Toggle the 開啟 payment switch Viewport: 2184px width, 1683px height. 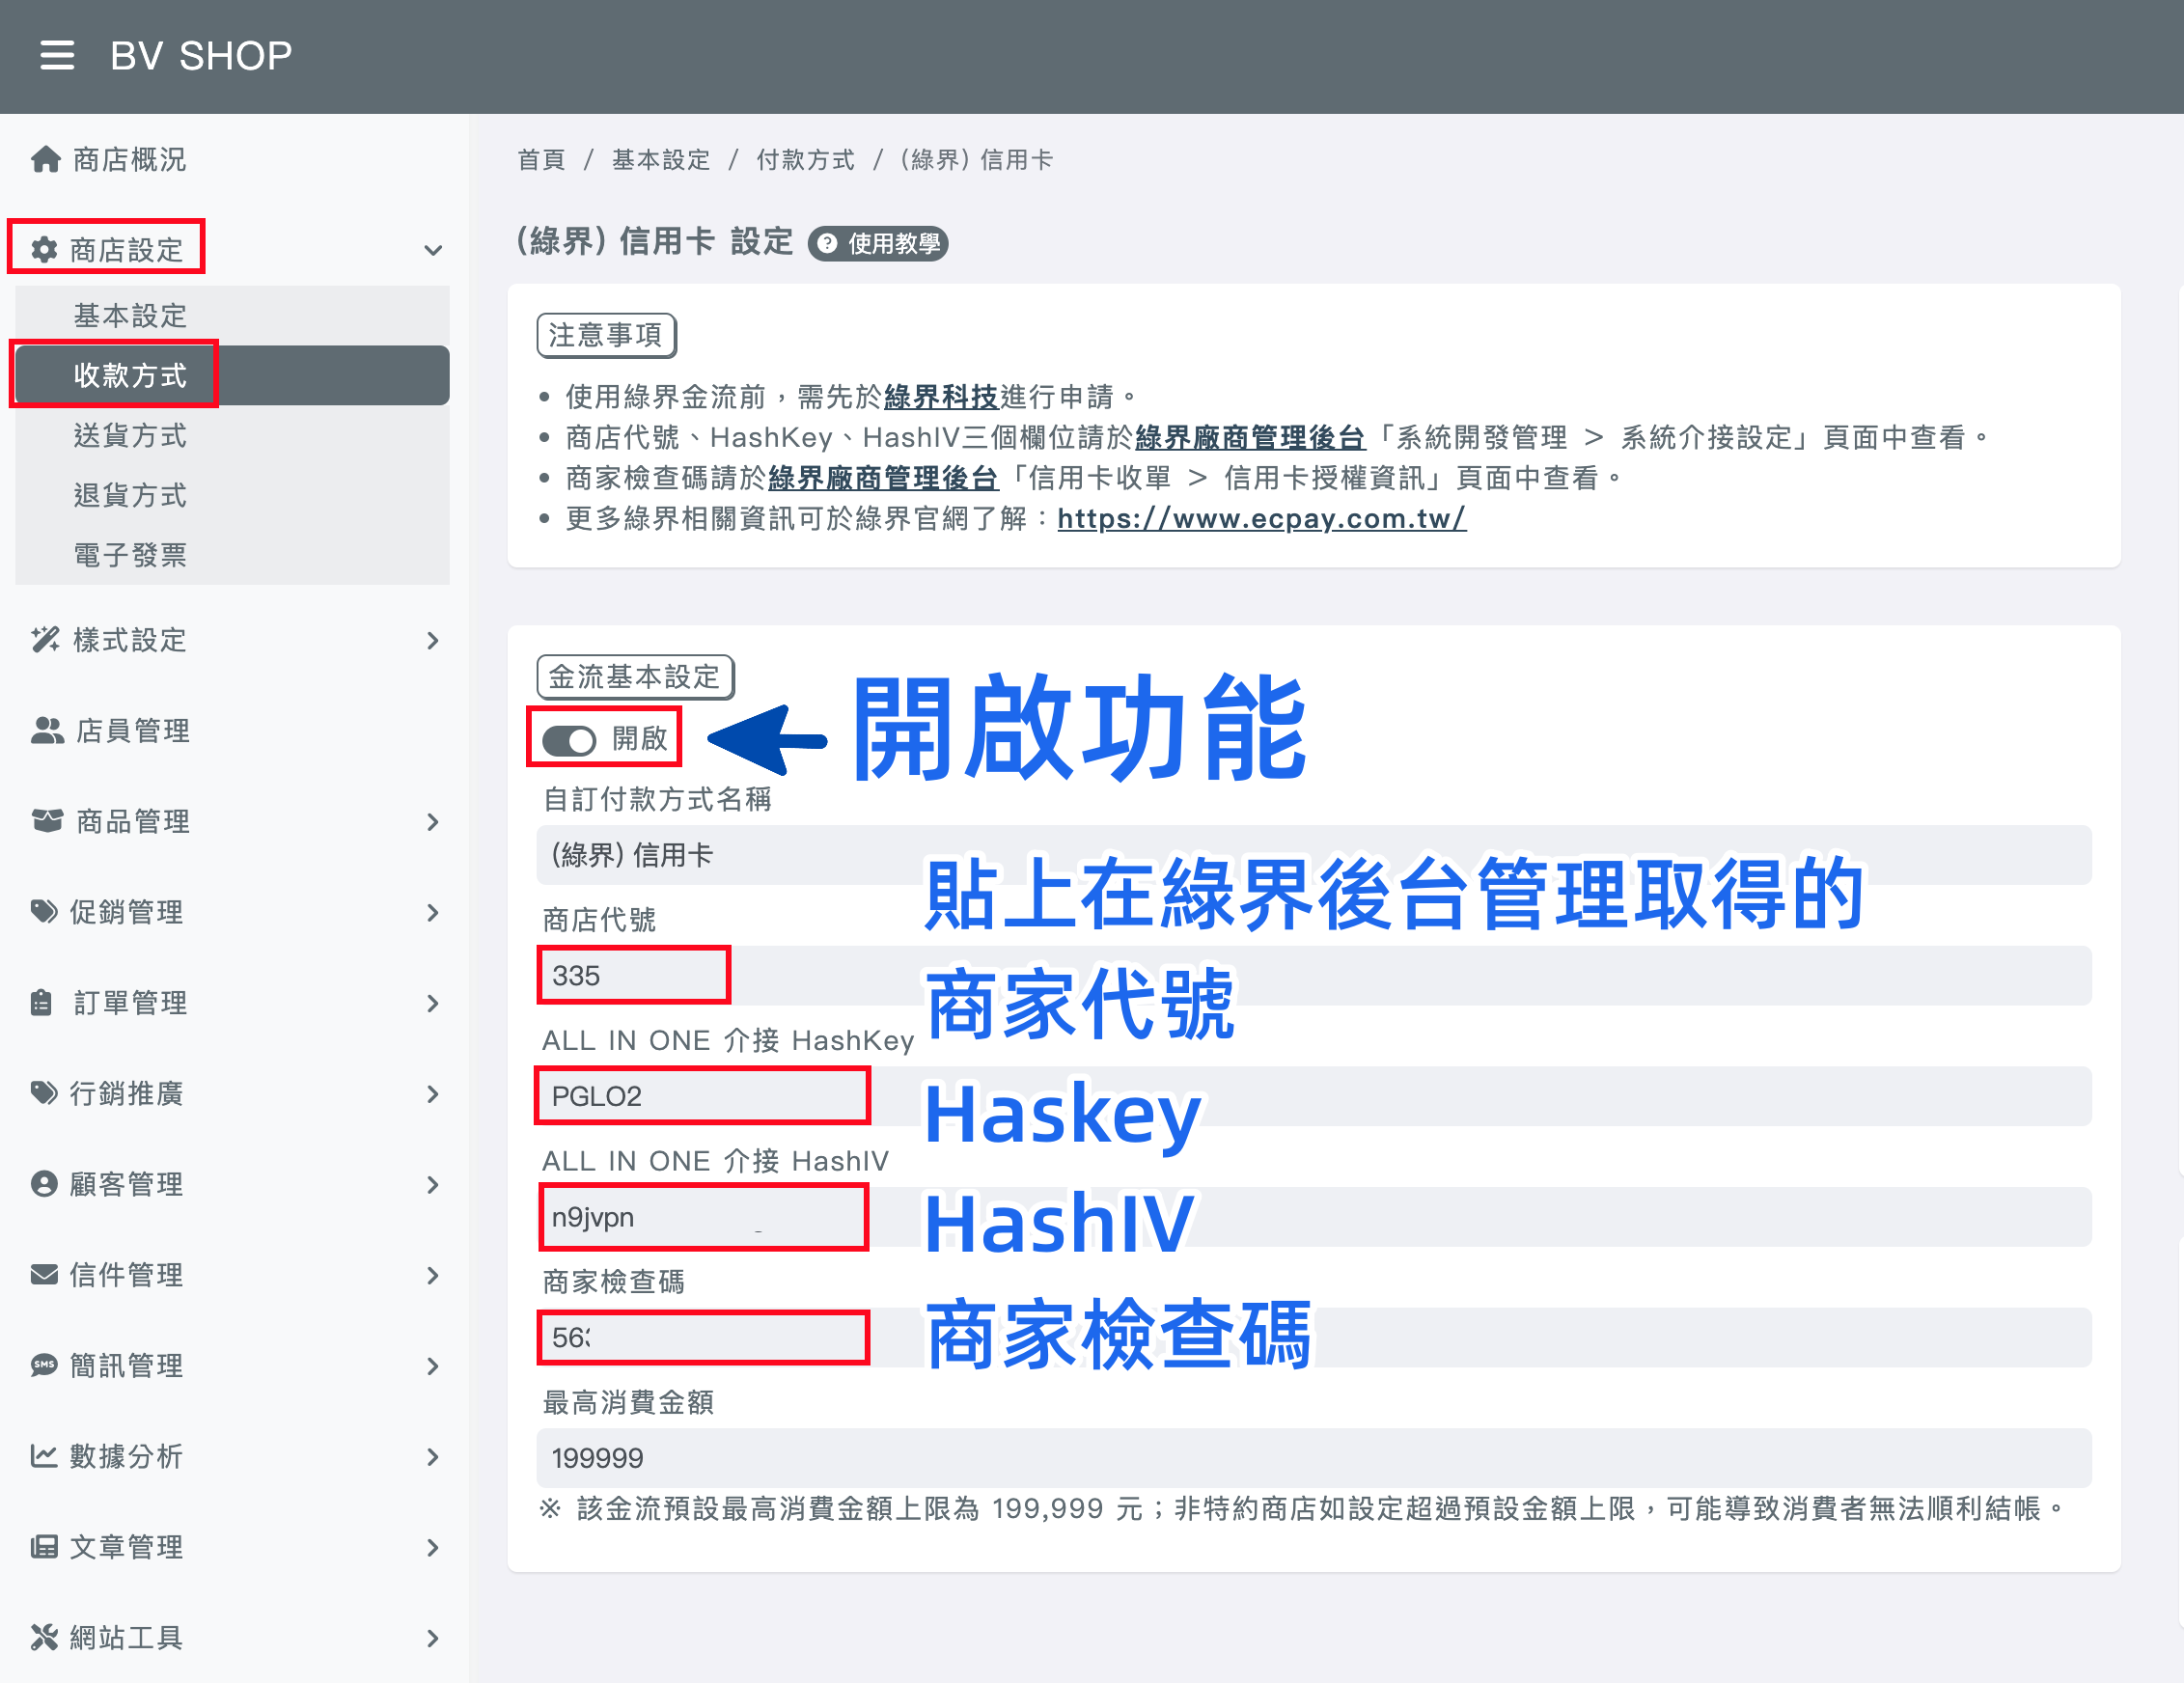tap(569, 740)
